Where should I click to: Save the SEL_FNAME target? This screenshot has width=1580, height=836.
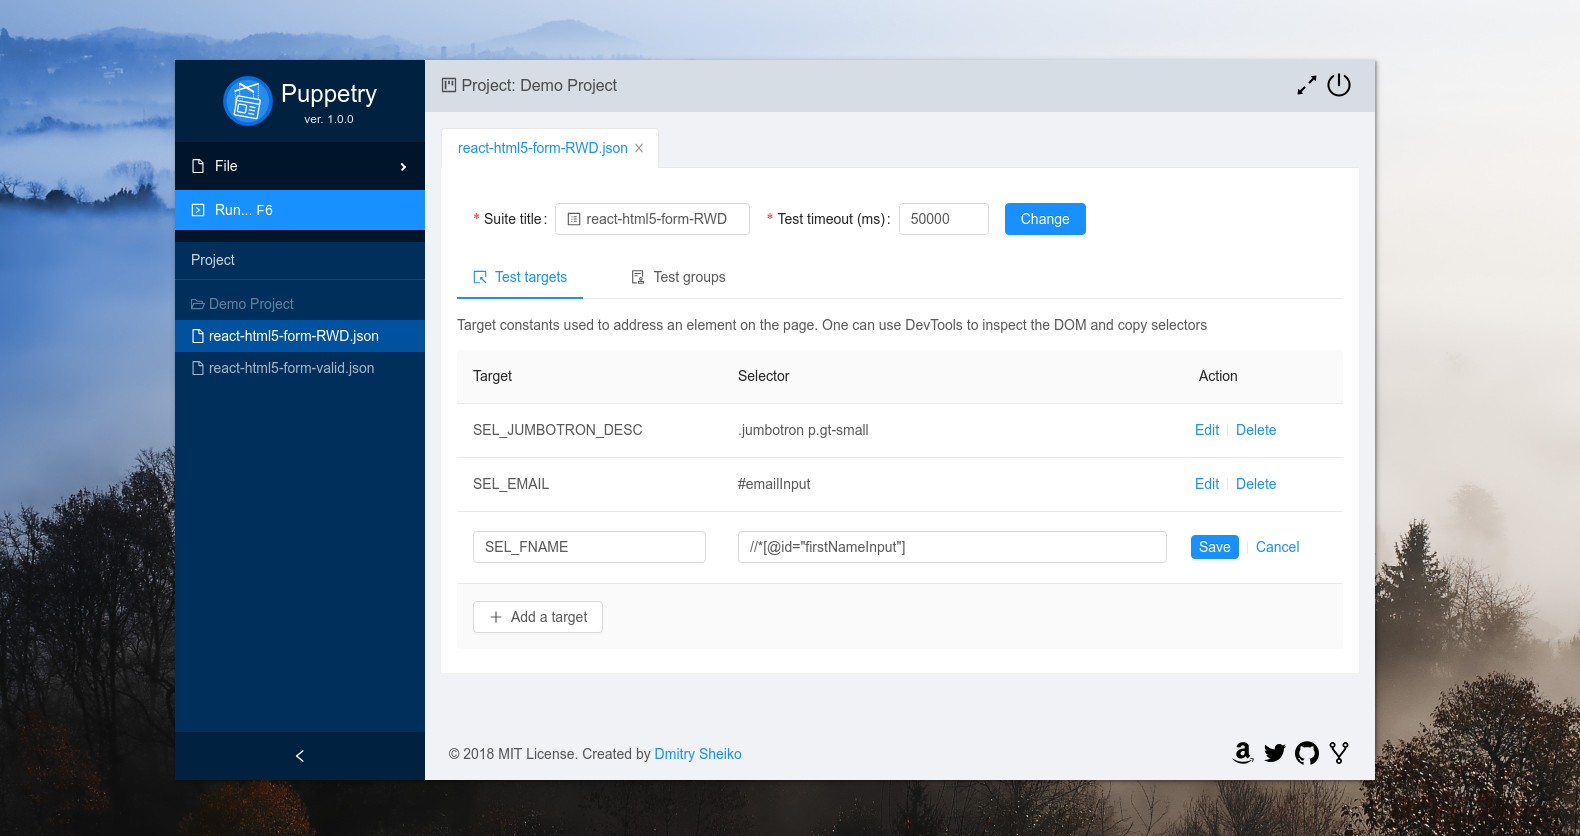[x=1215, y=547]
